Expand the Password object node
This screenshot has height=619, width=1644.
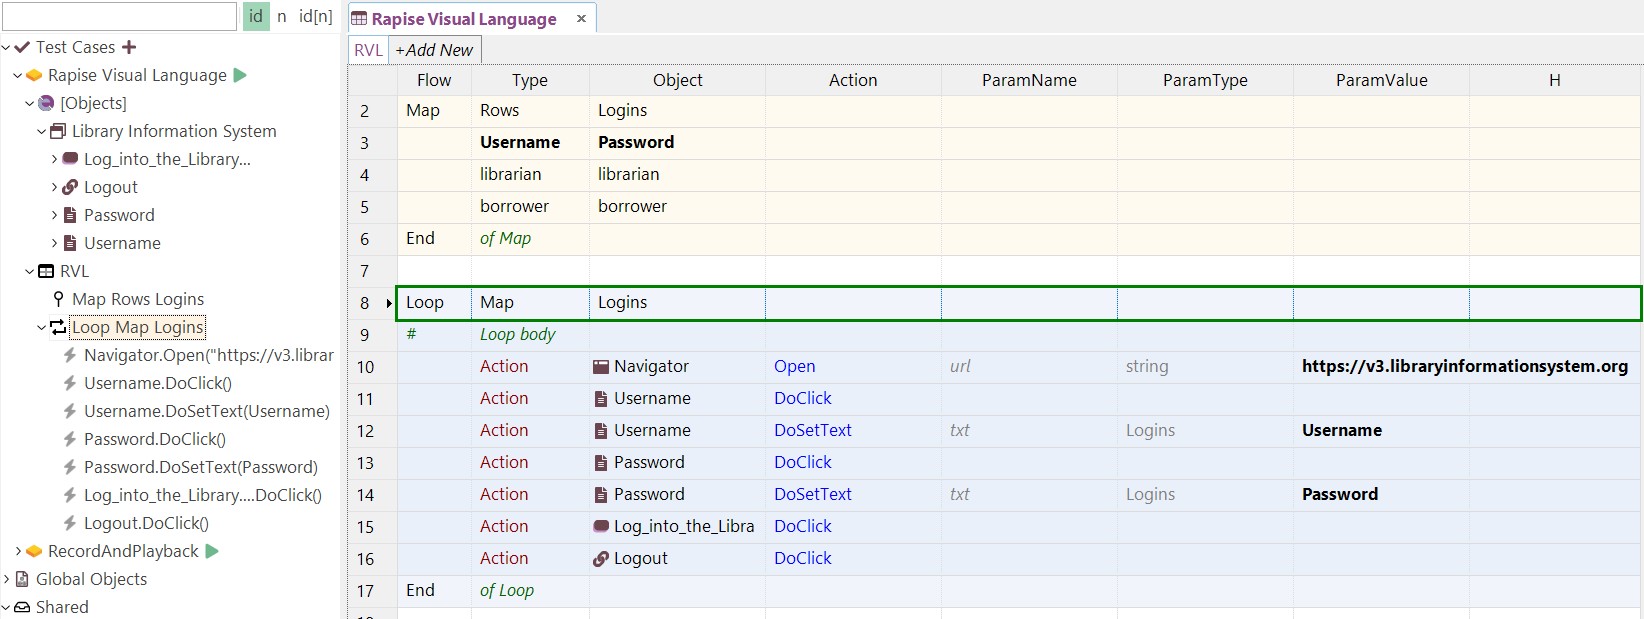click(54, 215)
